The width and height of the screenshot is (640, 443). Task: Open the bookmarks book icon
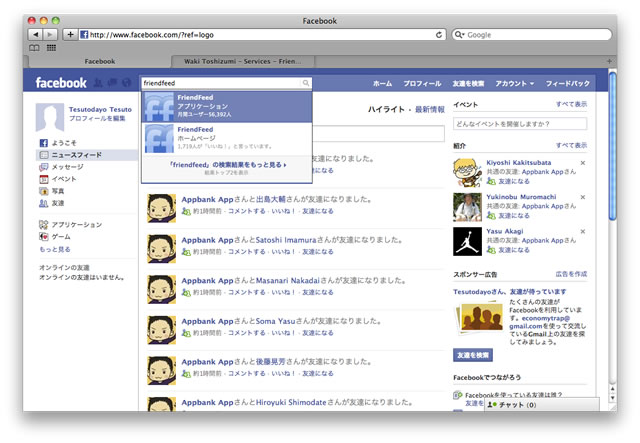click(34, 48)
